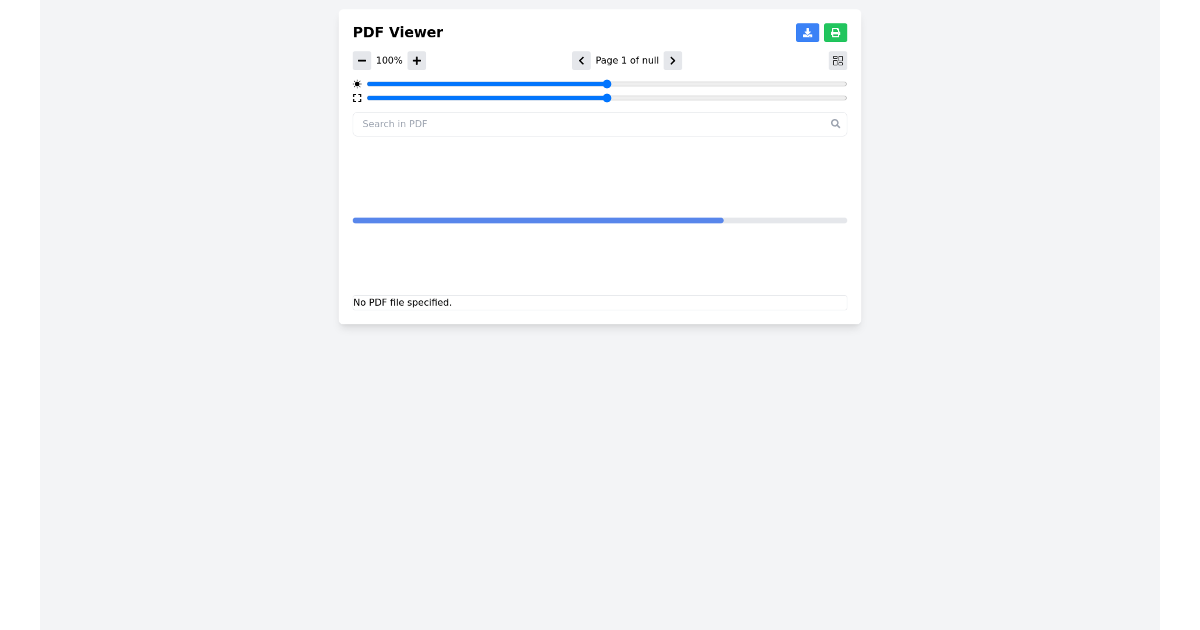The width and height of the screenshot is (1200, 630).
Task: Go to the previous page chevron
Action: click(x=581, y=60)
